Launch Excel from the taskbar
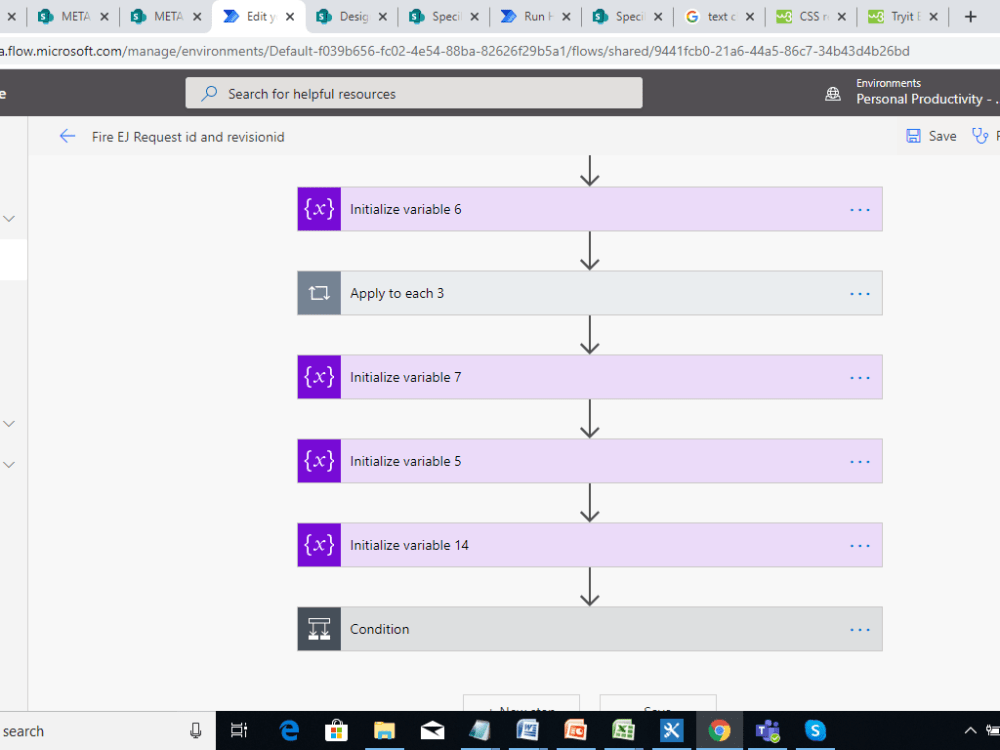Image resolution: width=1000 pixels, height=750 pixels. [623, 731]
